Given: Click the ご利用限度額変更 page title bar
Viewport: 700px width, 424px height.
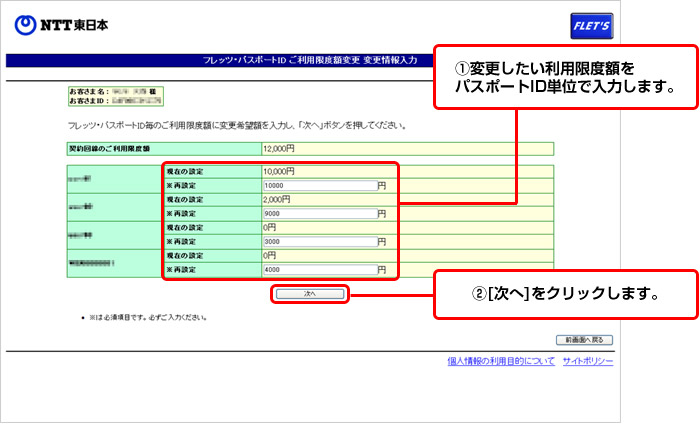Looking at the screenshot, I should pos(310,60).
